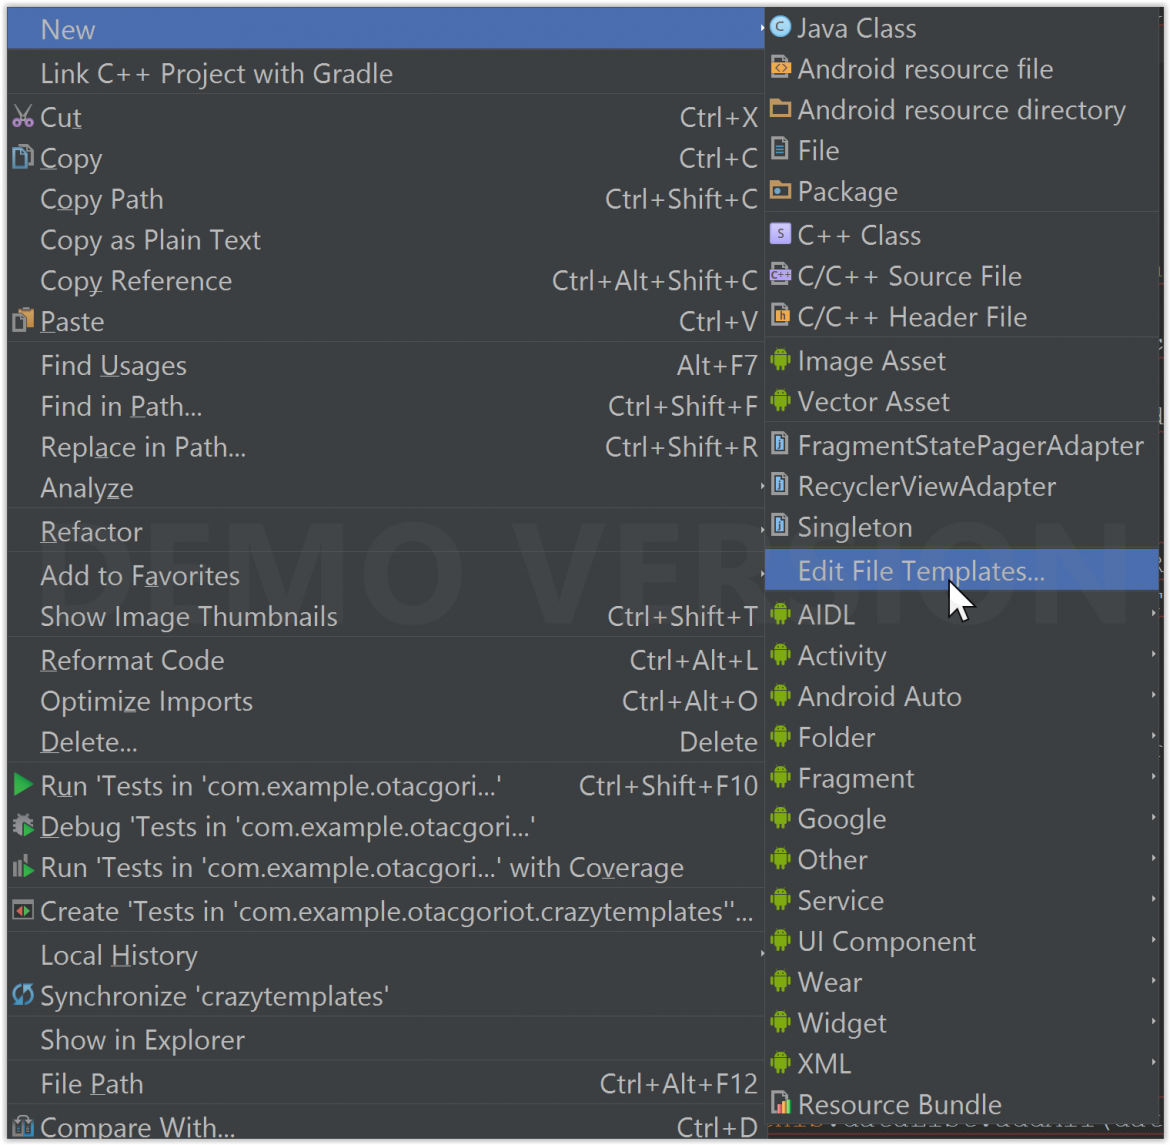Click the Android resource directory folder icon
Viewport: 1170px width, 1145px height.
pyautogui.click(x=780, y=108)
